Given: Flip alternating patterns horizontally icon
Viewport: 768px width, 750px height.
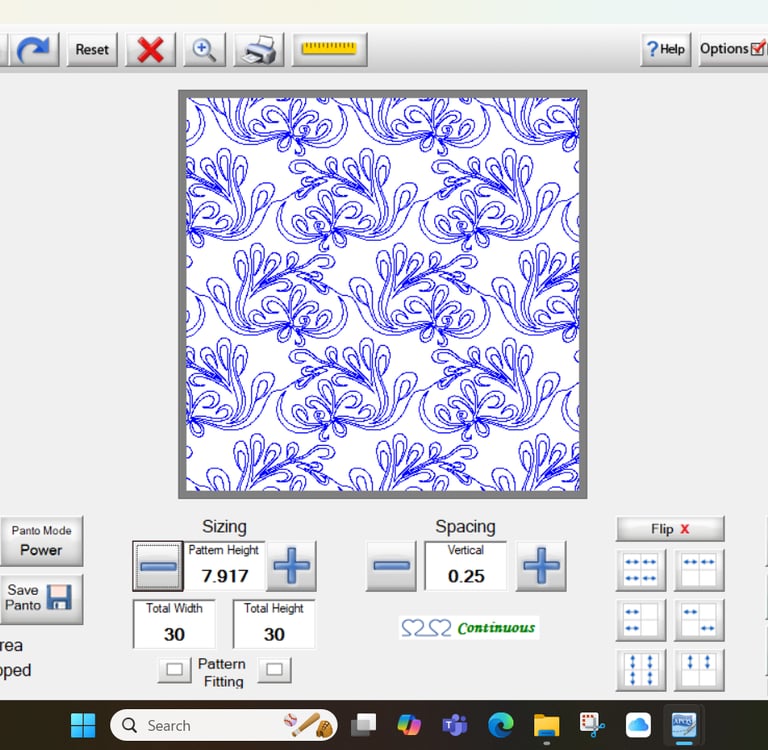Looking at the screenshot, I should pos(699,620).
